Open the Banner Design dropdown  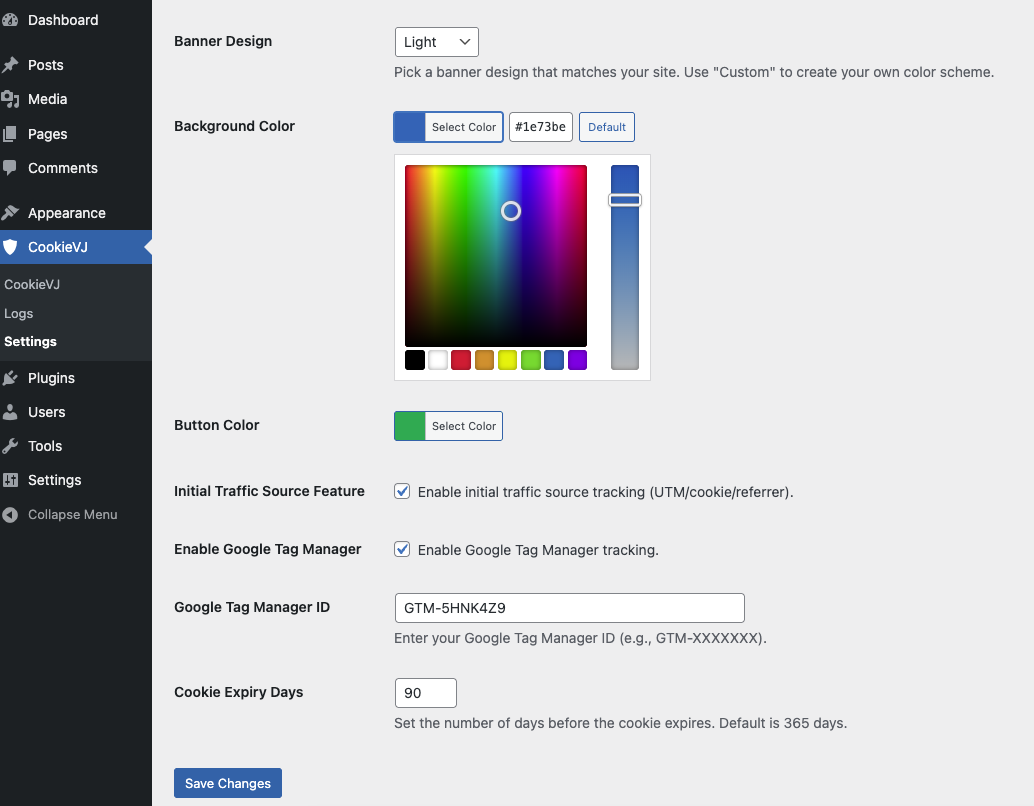coord(436,42)
